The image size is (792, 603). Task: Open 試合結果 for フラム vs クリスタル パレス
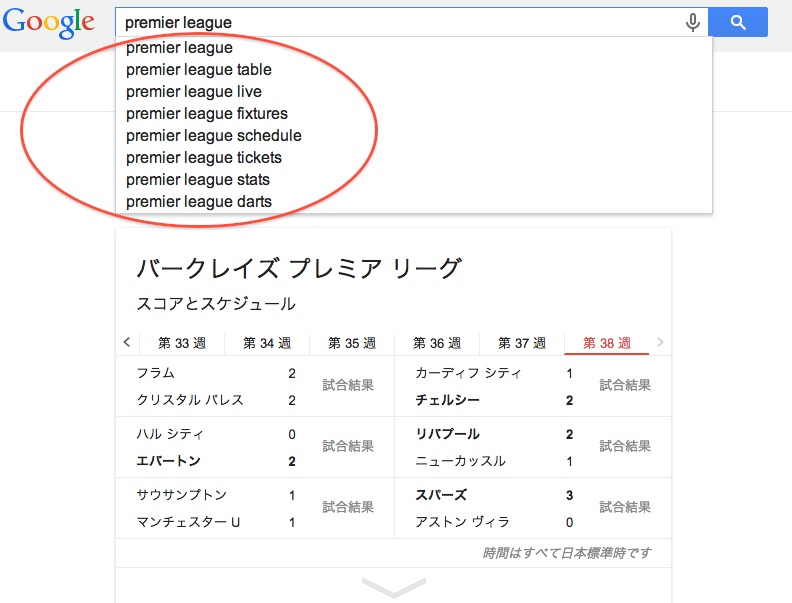tap(348, 386)
